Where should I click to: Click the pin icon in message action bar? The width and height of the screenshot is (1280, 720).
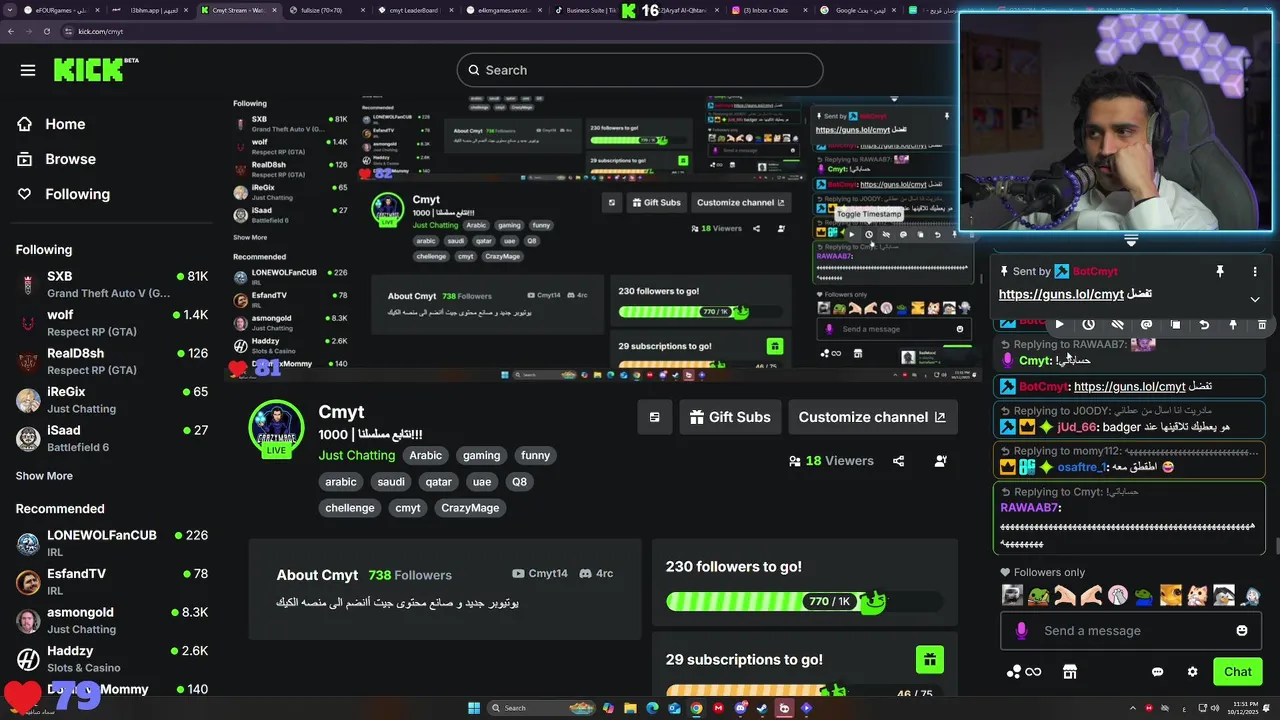pyautogui.click(x=1233, y=324)
